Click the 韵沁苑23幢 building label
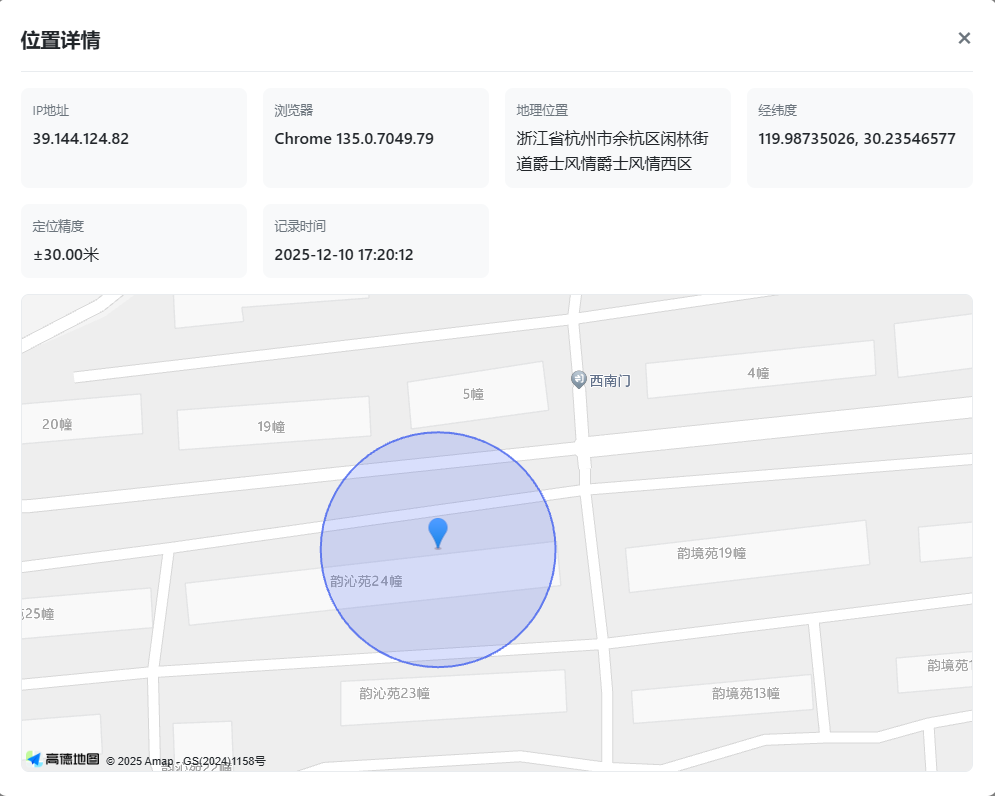The image size is (995, 796). pos(394,693)
